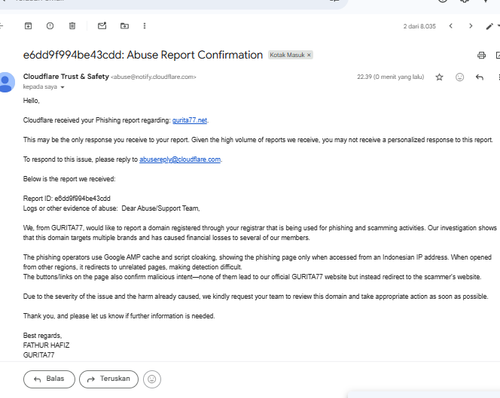This screenshot has height=398, width=500.
Task: Reply using arrow icon in header
Action: click(x=479, y=77)
